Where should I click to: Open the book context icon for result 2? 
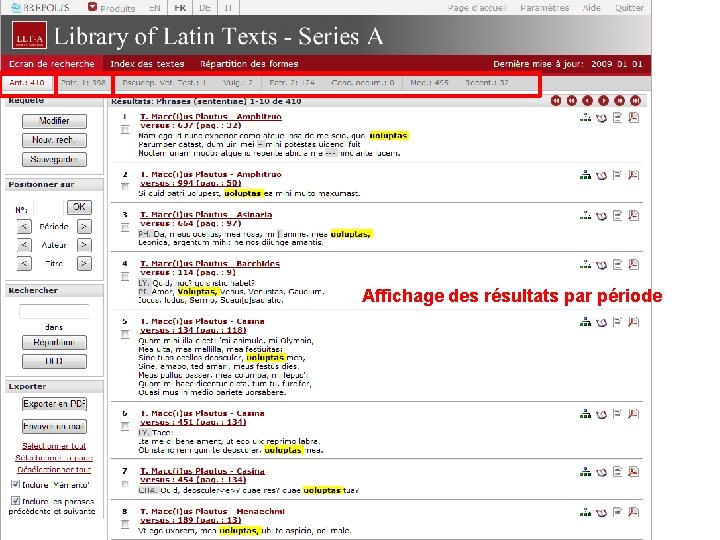coord(602,175)
